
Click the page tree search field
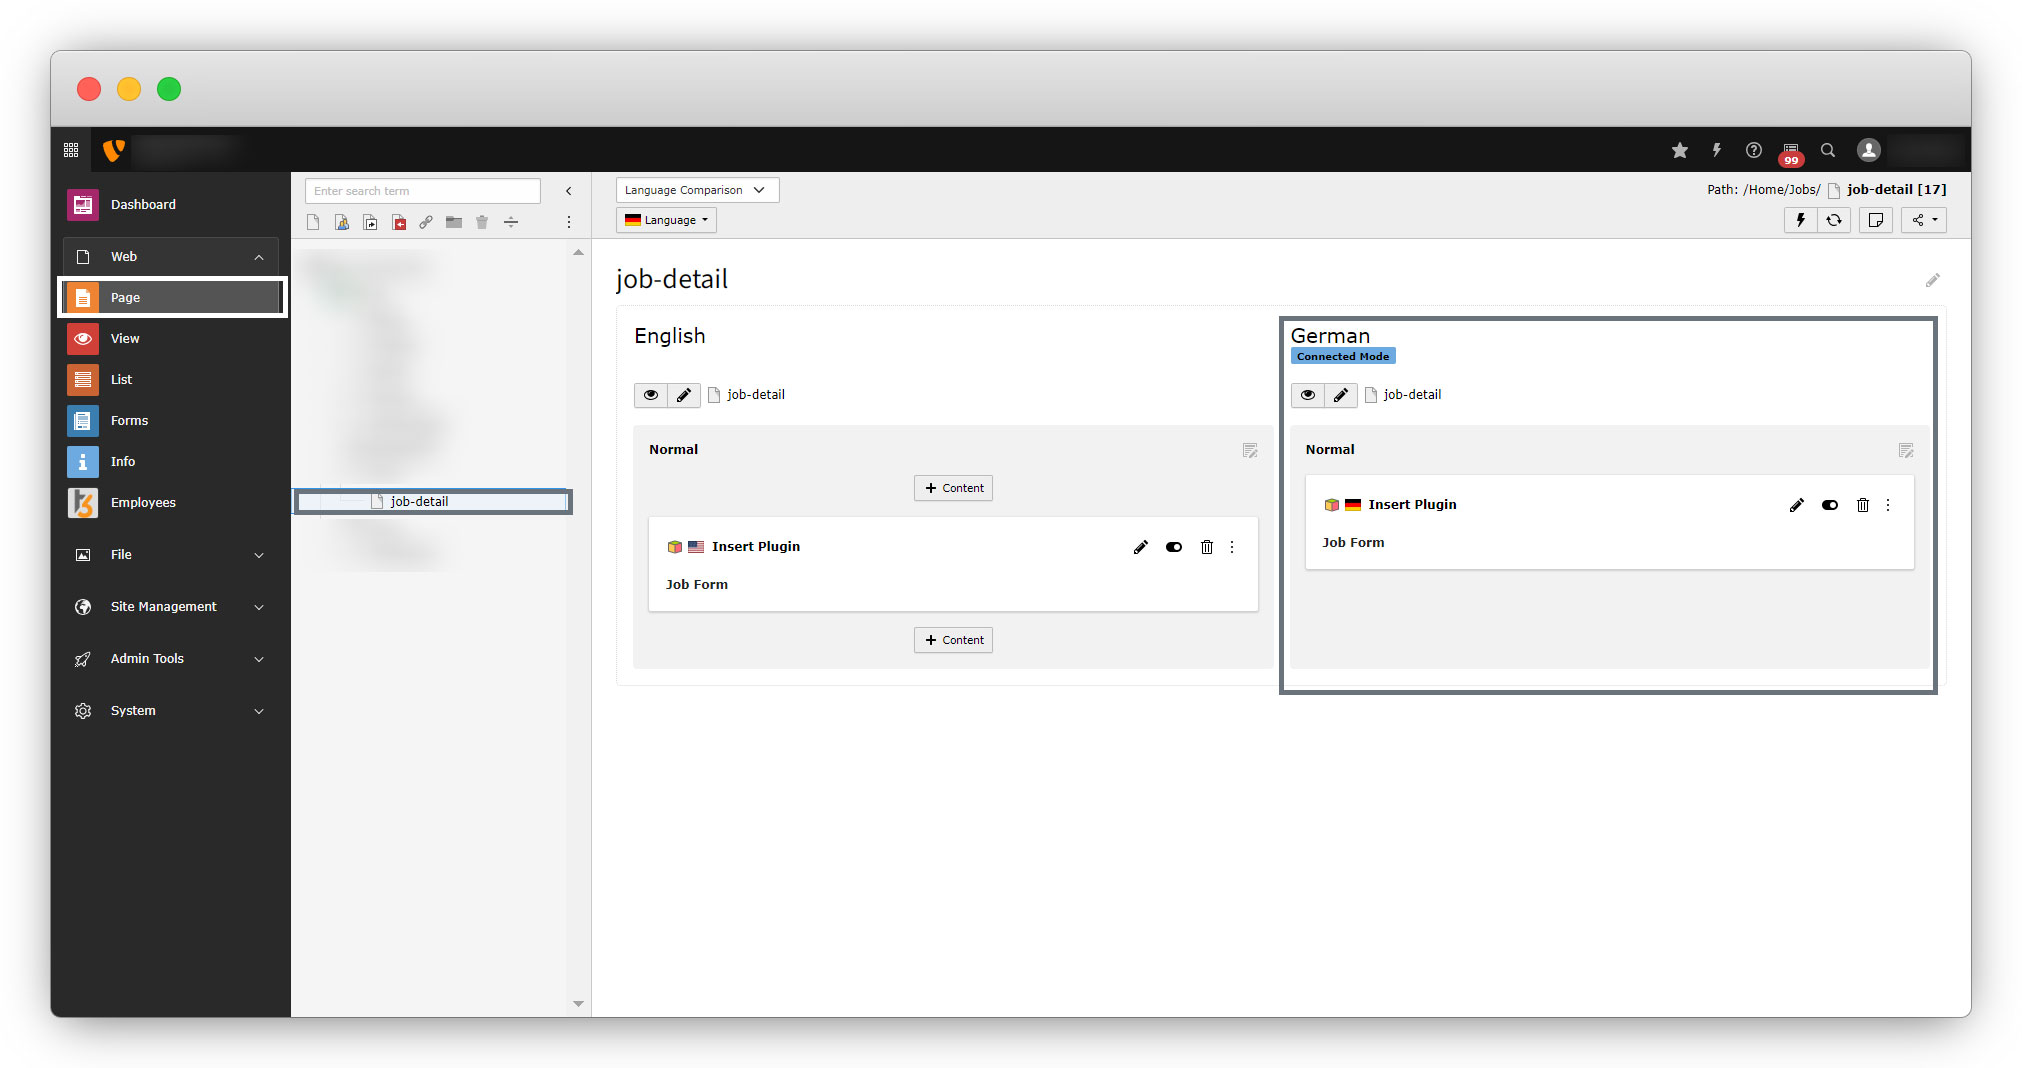pyautogui.click(x=422, y=191)
